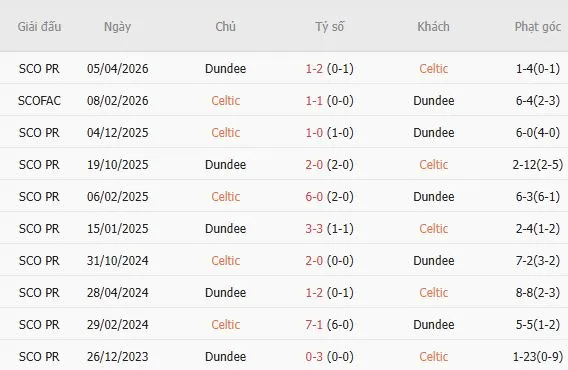
Task: Open the 6-0 (2-0) match result
Action: pos(329,197)
